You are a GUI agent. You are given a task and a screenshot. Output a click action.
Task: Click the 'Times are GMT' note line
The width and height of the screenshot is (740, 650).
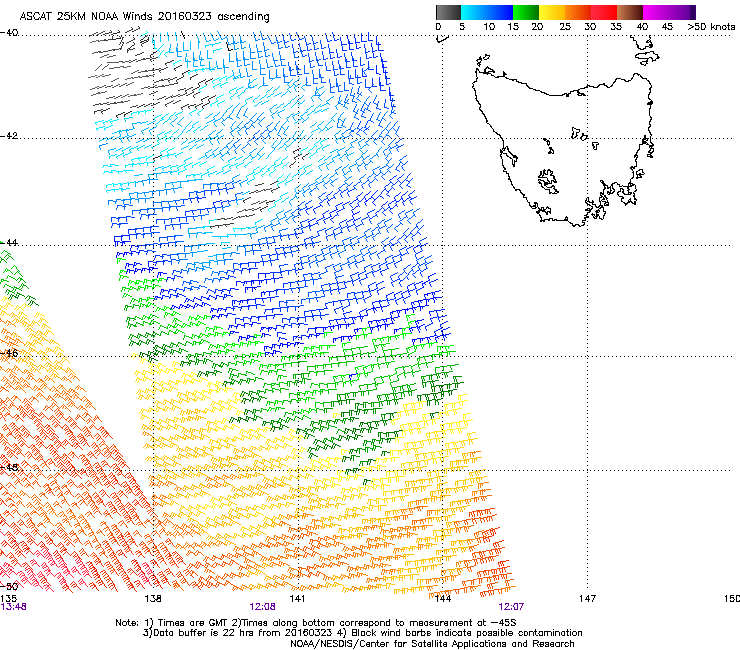[x=316, y=623]
